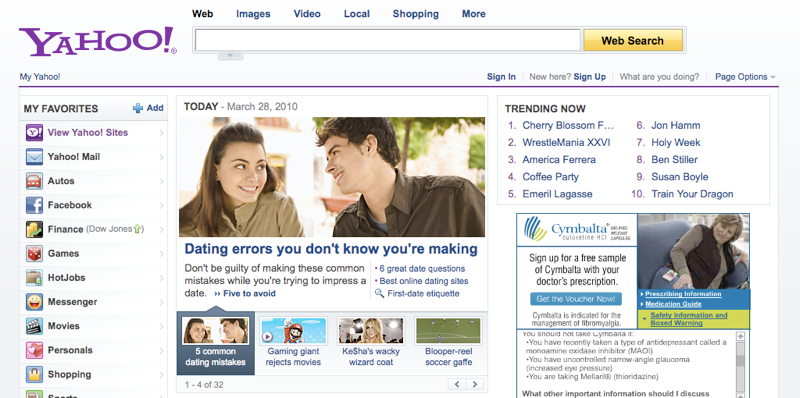Click the magnifier icon before First-date etiquette
Image resolution: width=800 pixels, height=398 pixels.
[379, 293]
